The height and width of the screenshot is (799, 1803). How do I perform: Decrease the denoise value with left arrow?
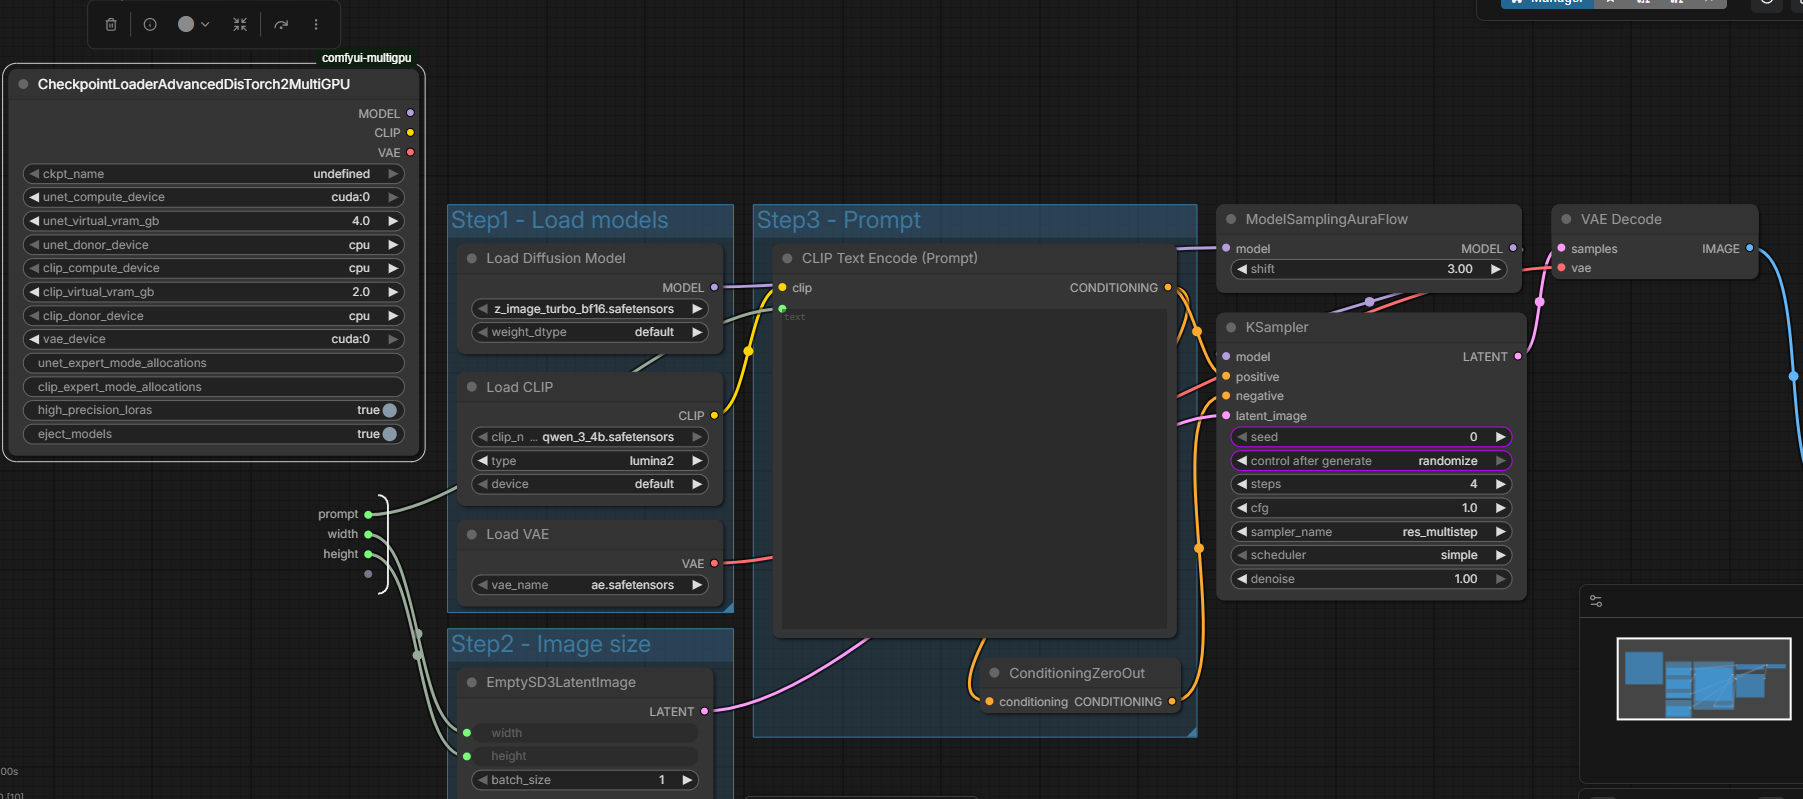pyautogui.click(x=1242, y=579)
